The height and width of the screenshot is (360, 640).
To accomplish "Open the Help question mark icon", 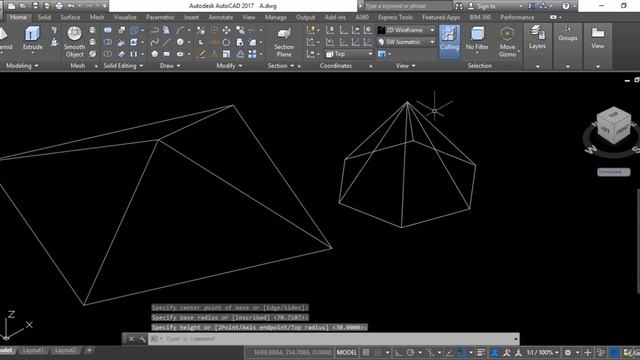I will (x=566, y=6).
